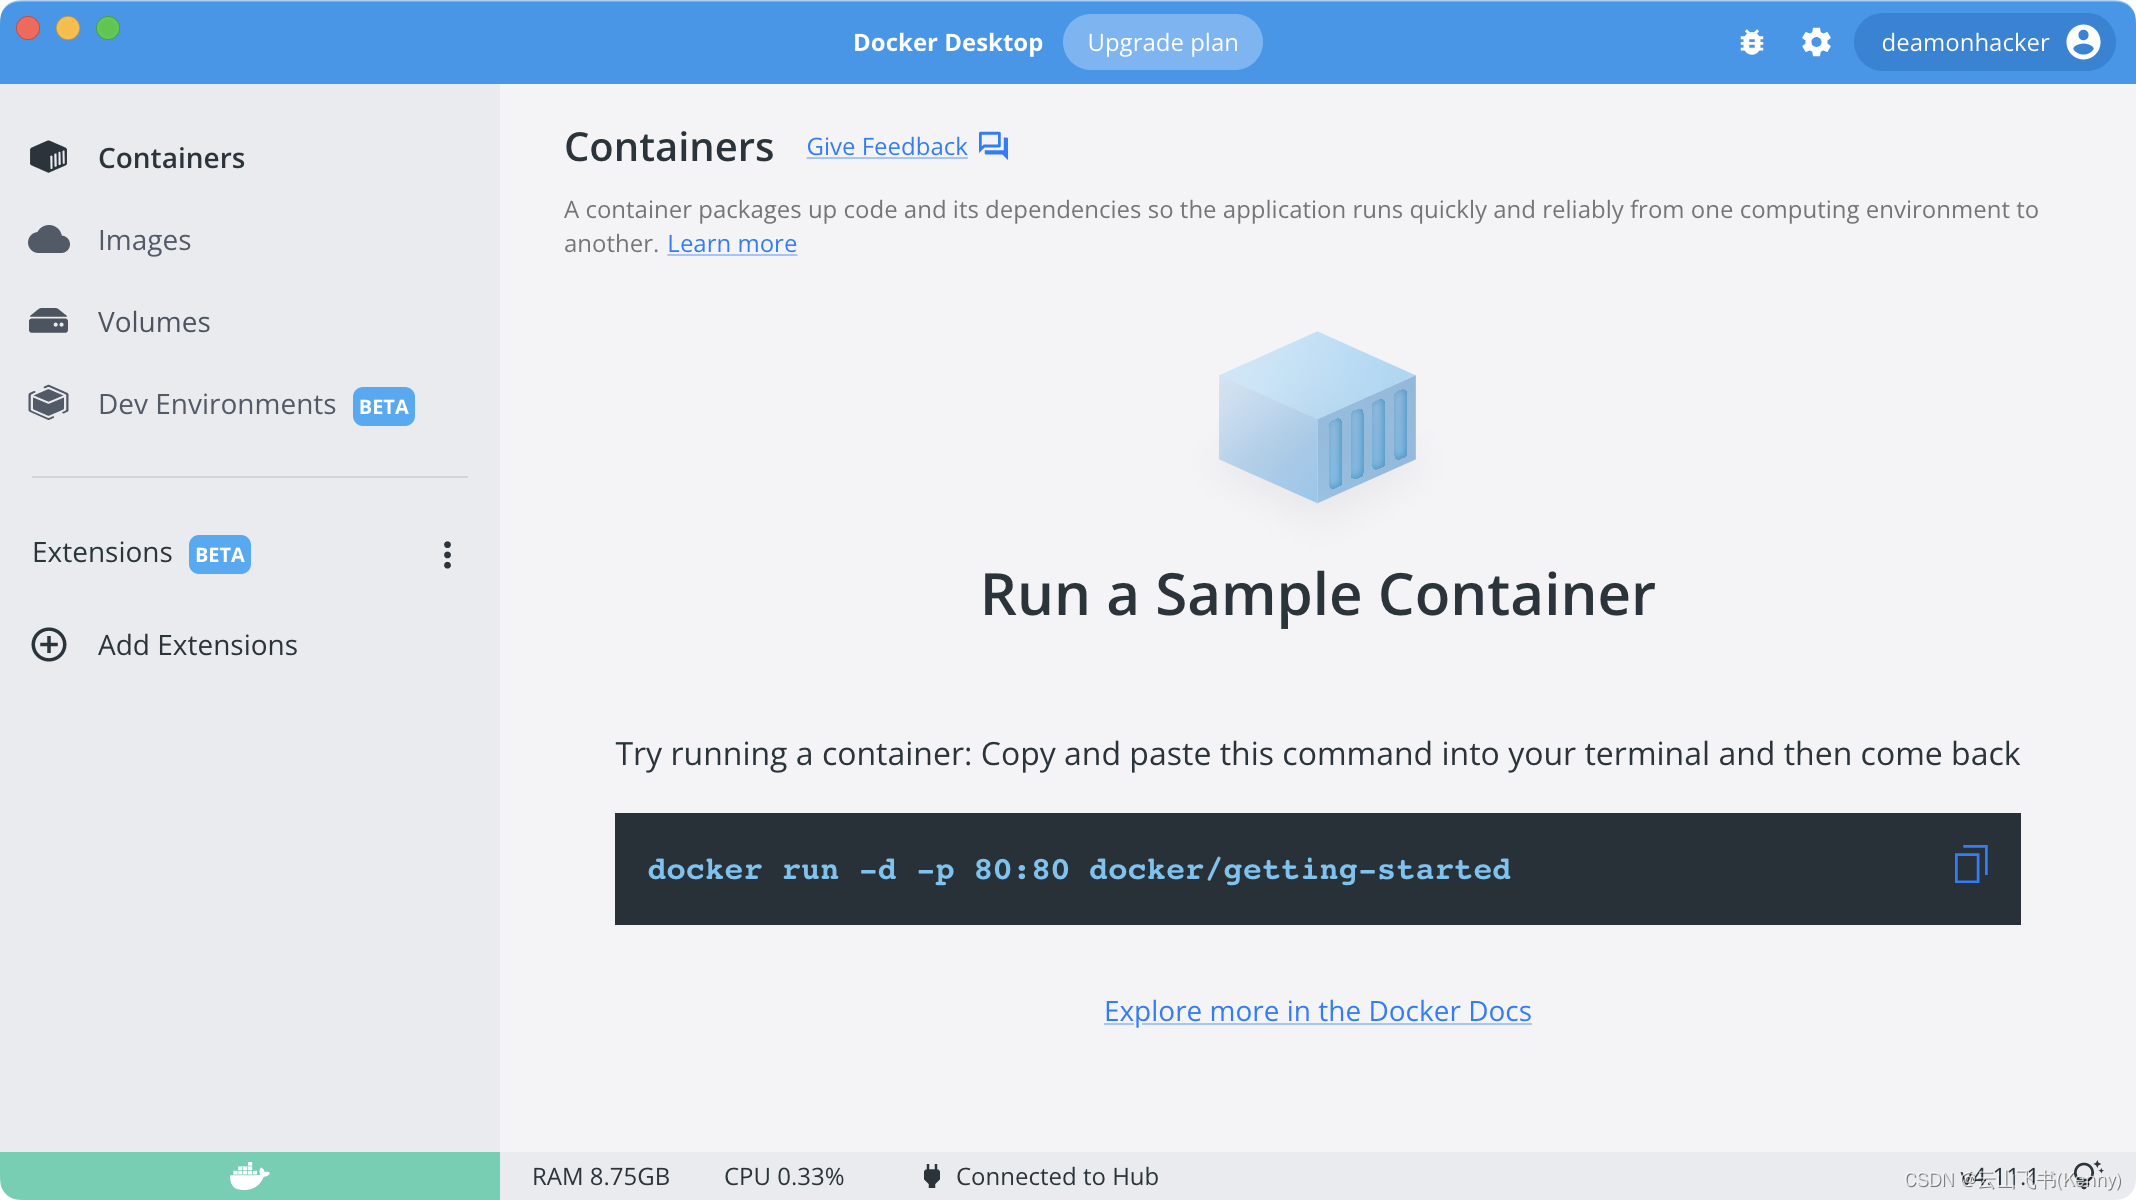Follow the Explore more in the Docker Docs link

(1317, 1011)
